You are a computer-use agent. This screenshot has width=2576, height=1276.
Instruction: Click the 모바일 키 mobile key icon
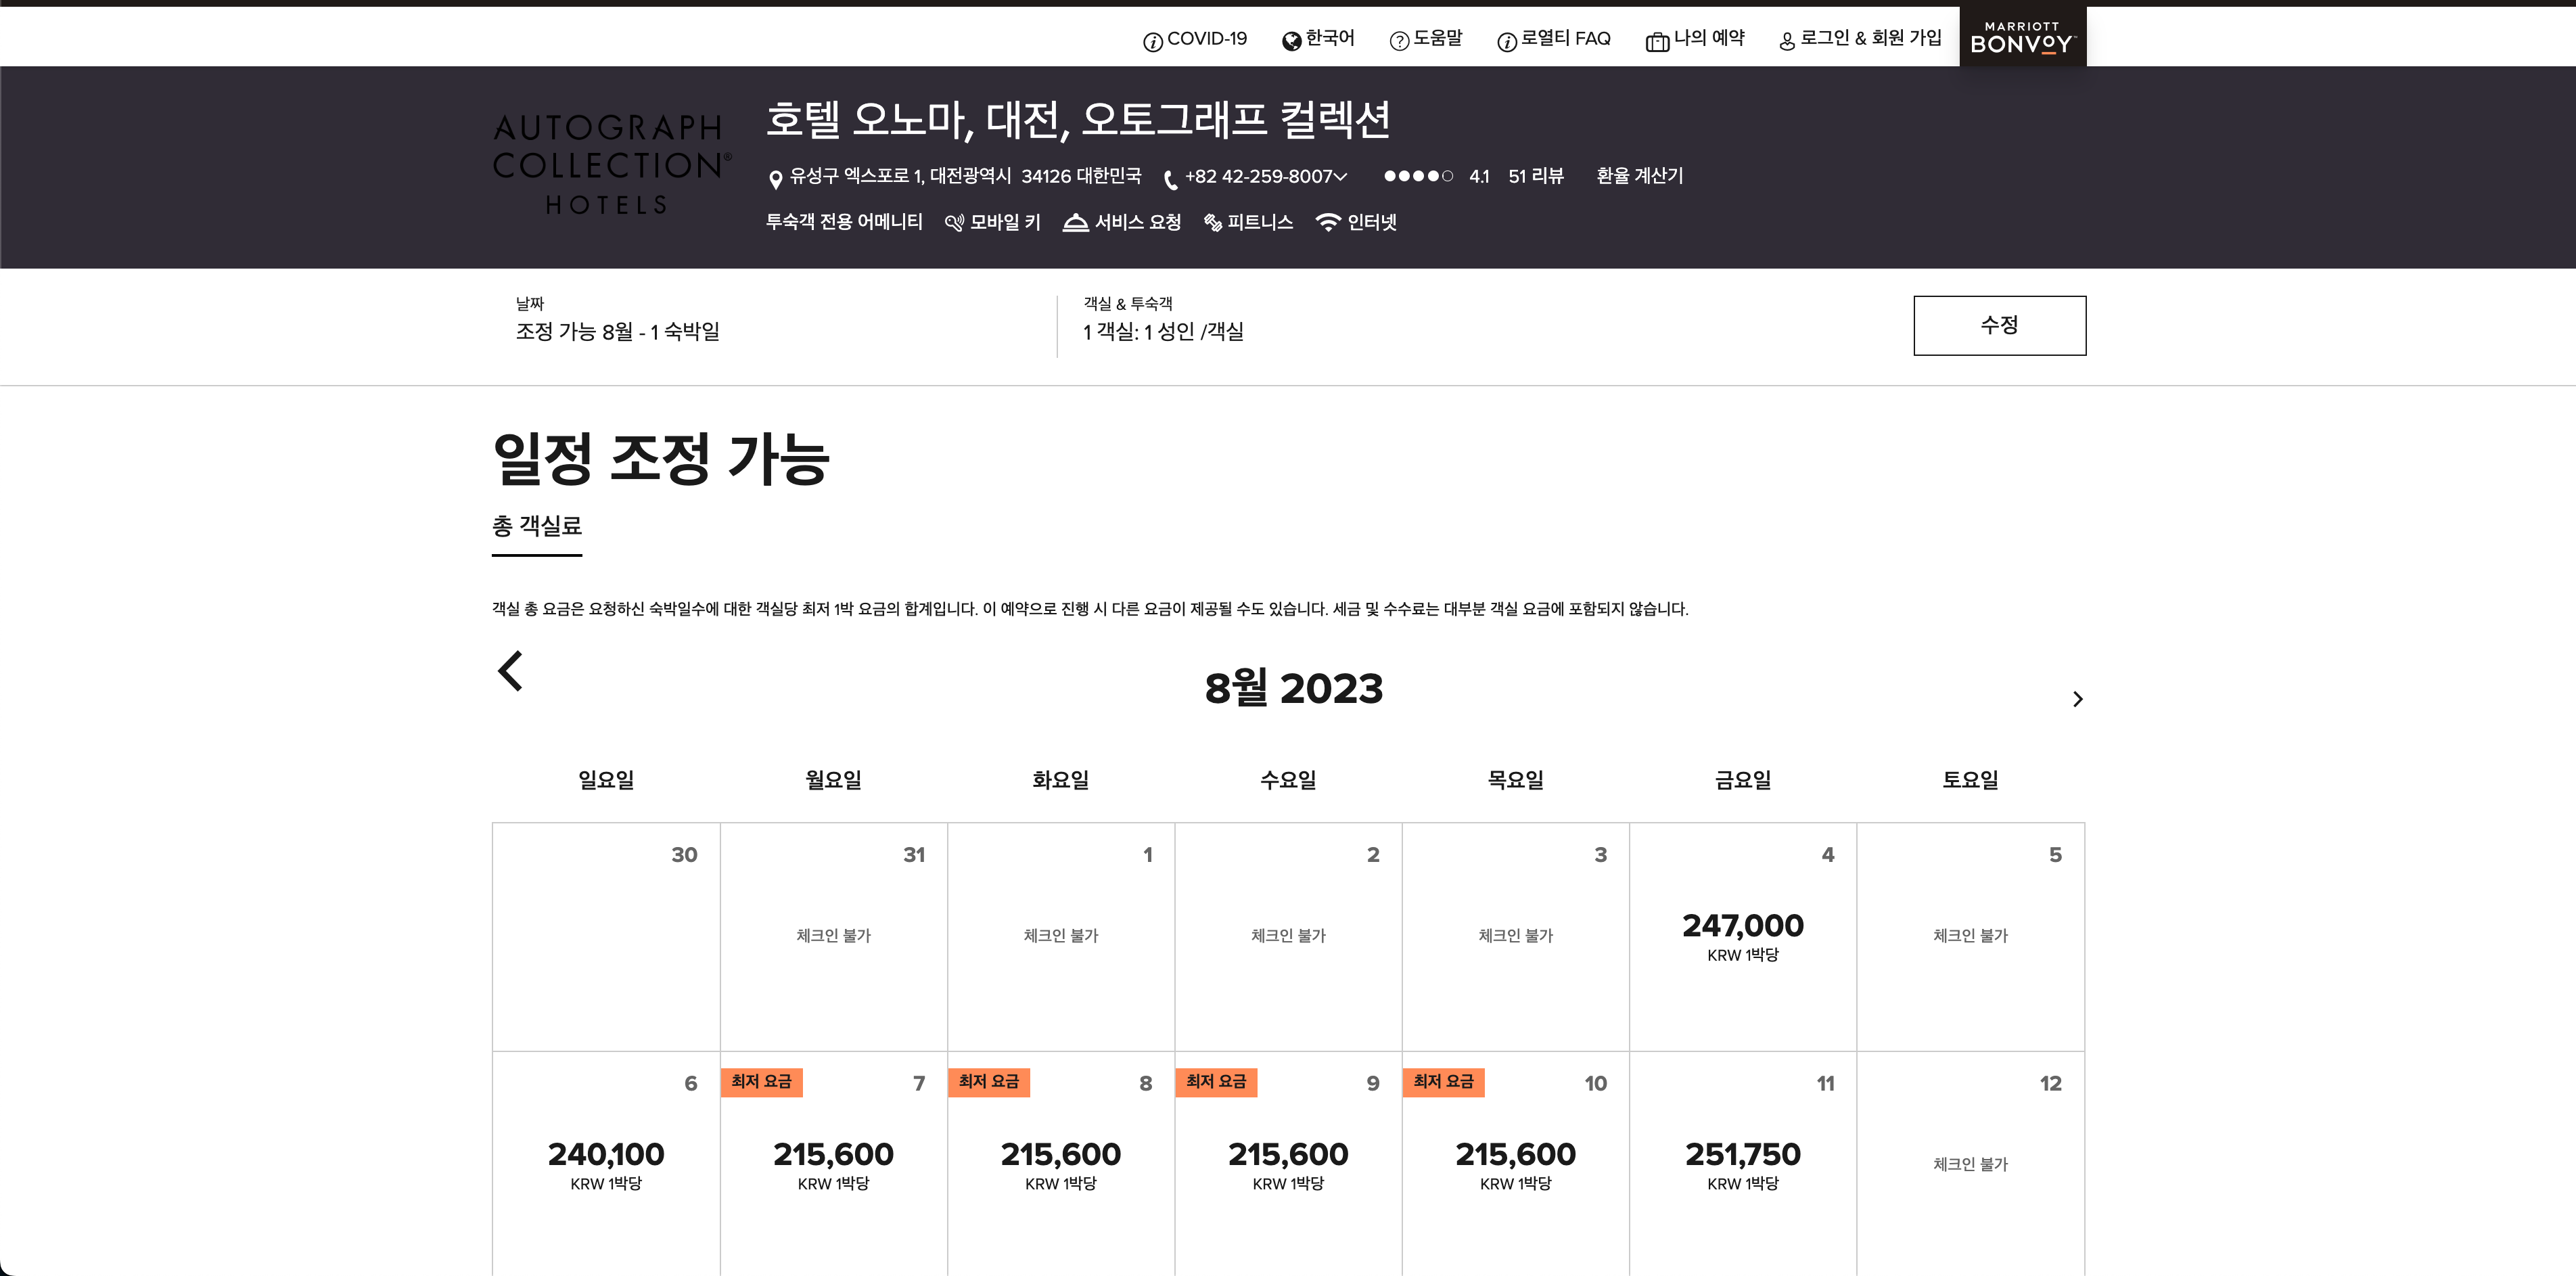[954, 223]
